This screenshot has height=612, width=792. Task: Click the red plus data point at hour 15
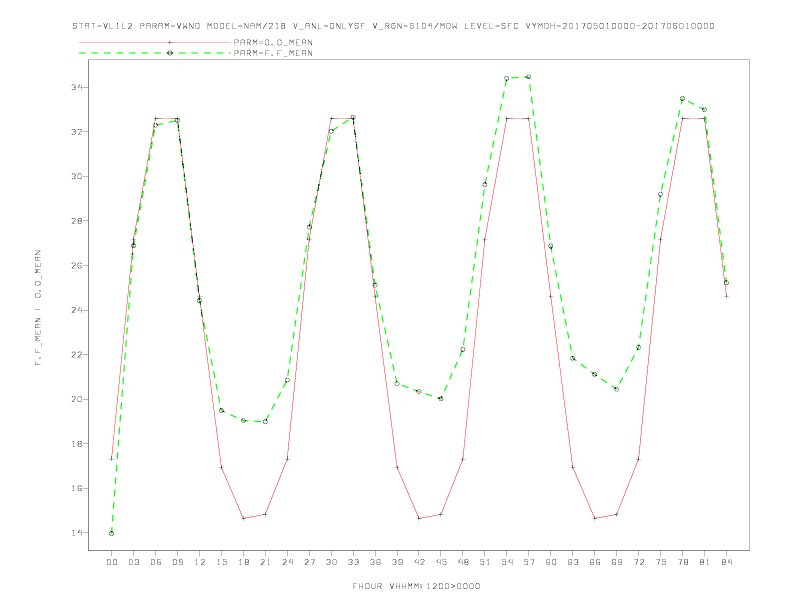click(x=221, y=467)
